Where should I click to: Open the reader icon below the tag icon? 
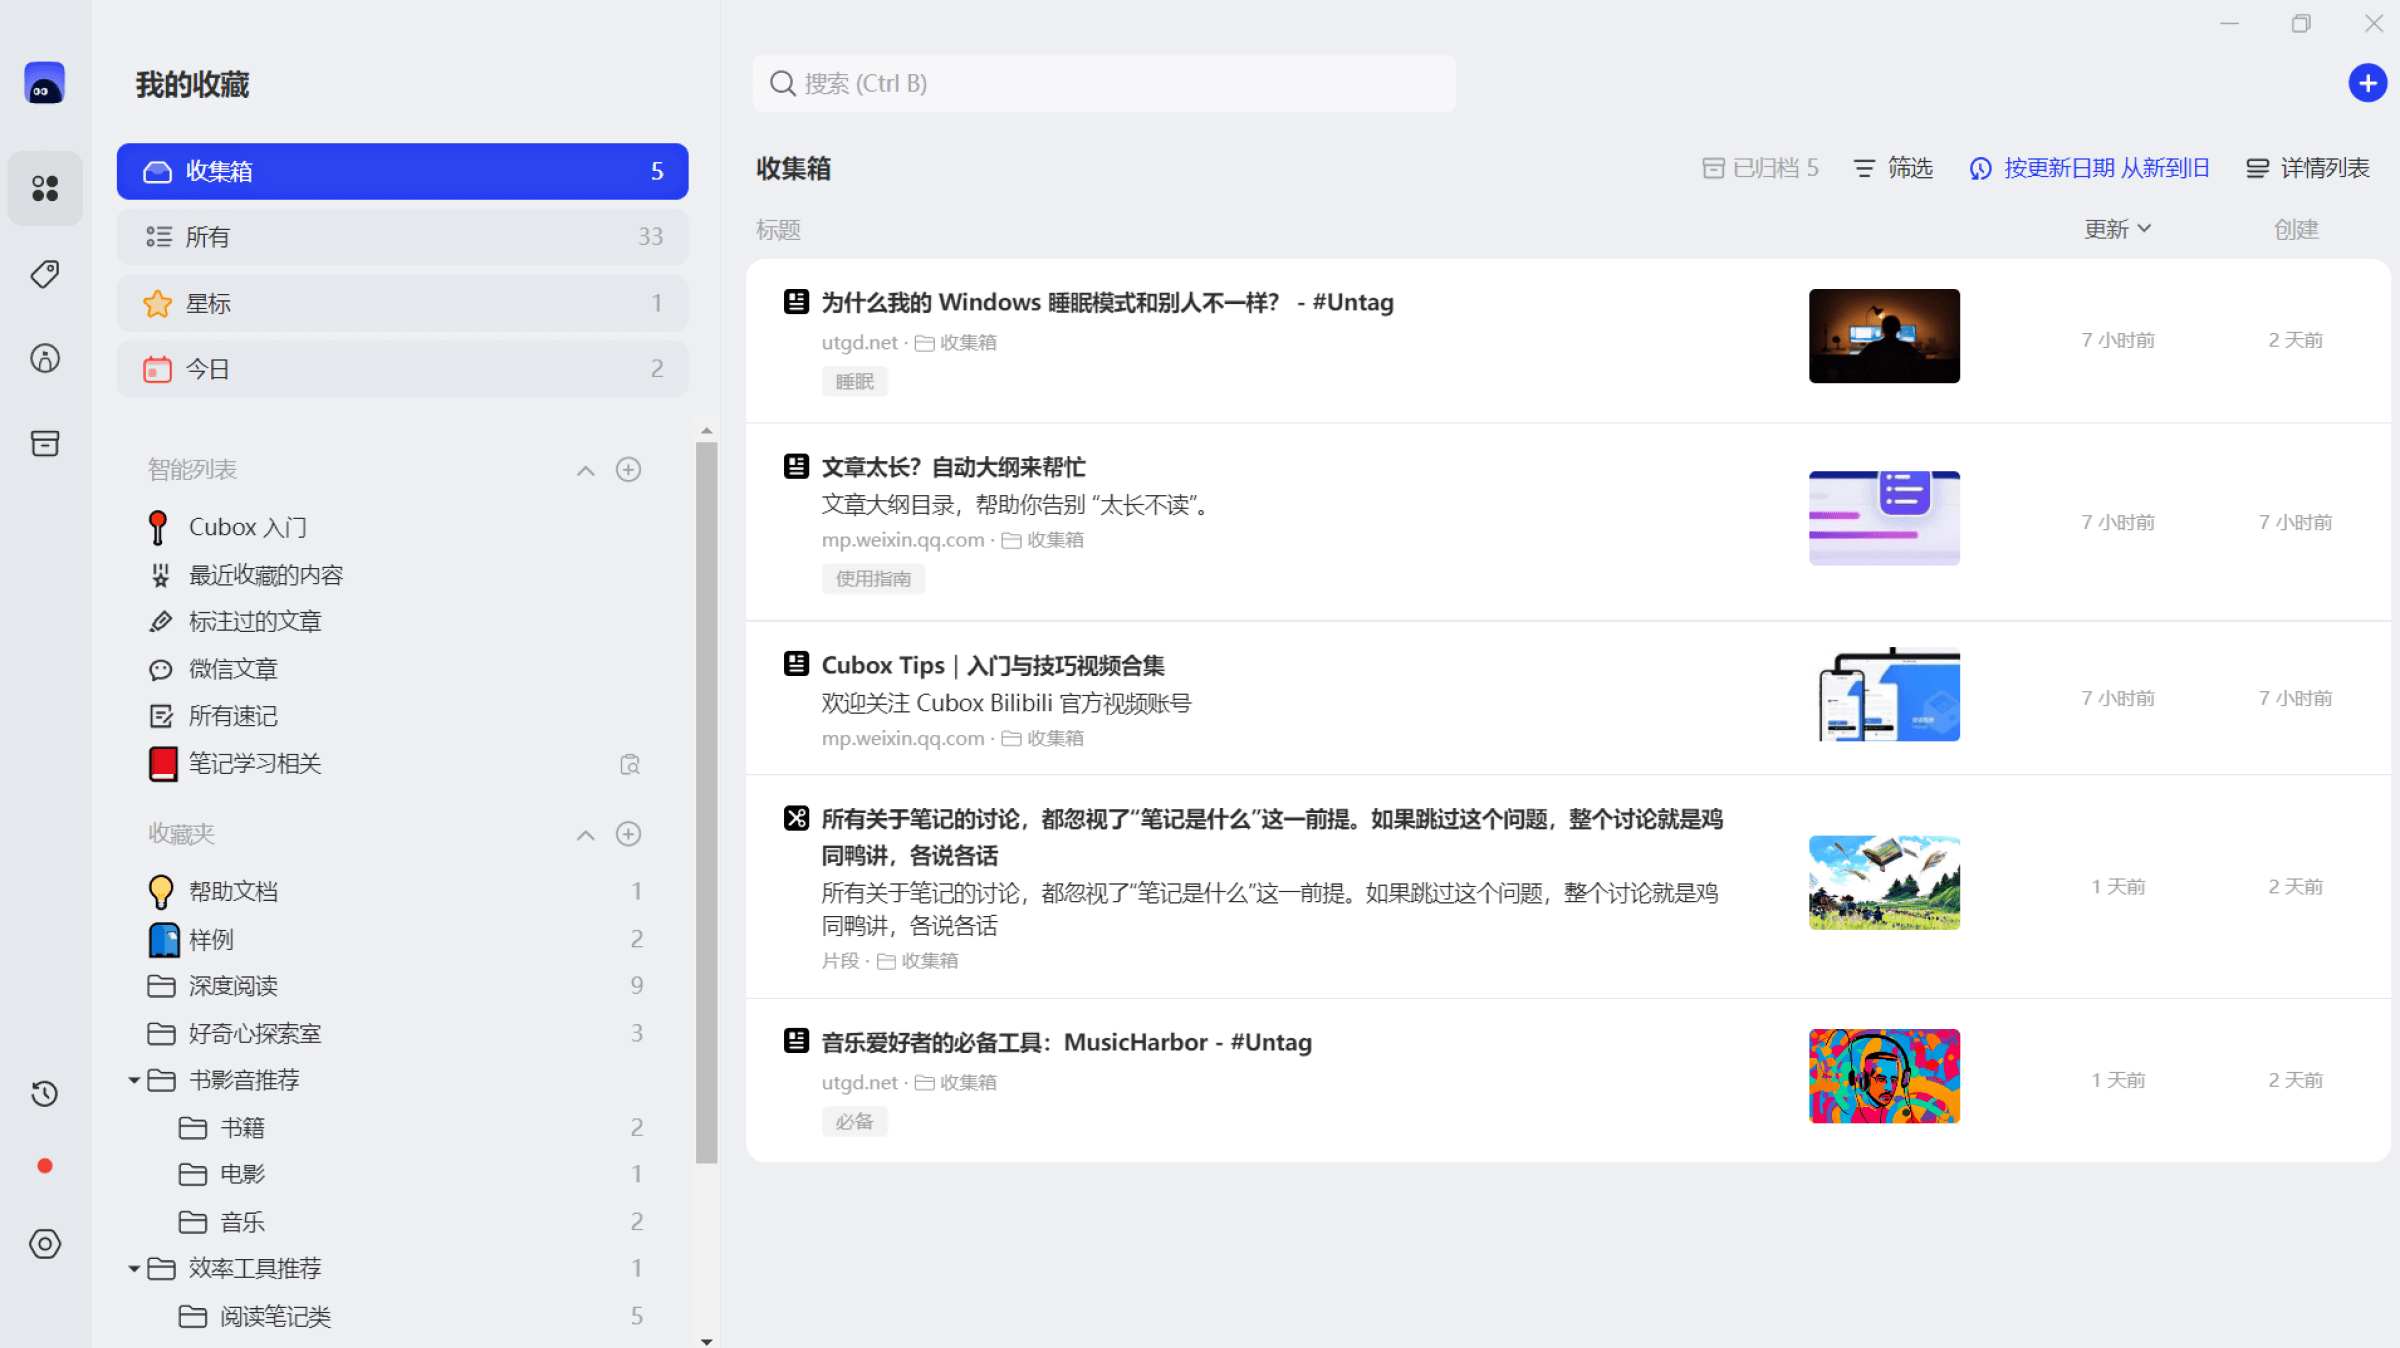44,358
